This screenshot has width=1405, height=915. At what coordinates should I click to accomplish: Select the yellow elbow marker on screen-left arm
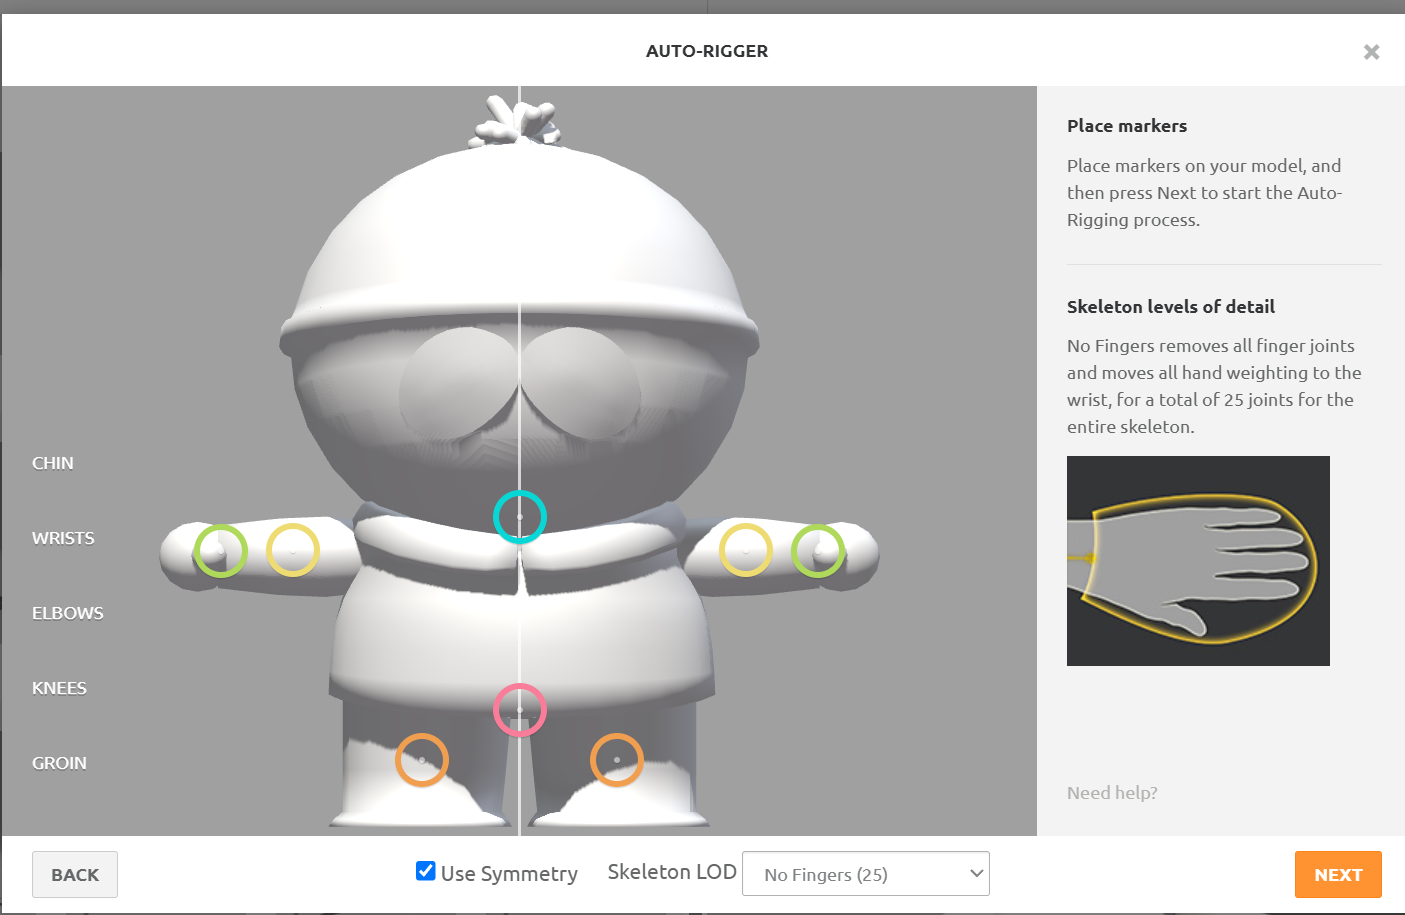(x=293, y=550)
